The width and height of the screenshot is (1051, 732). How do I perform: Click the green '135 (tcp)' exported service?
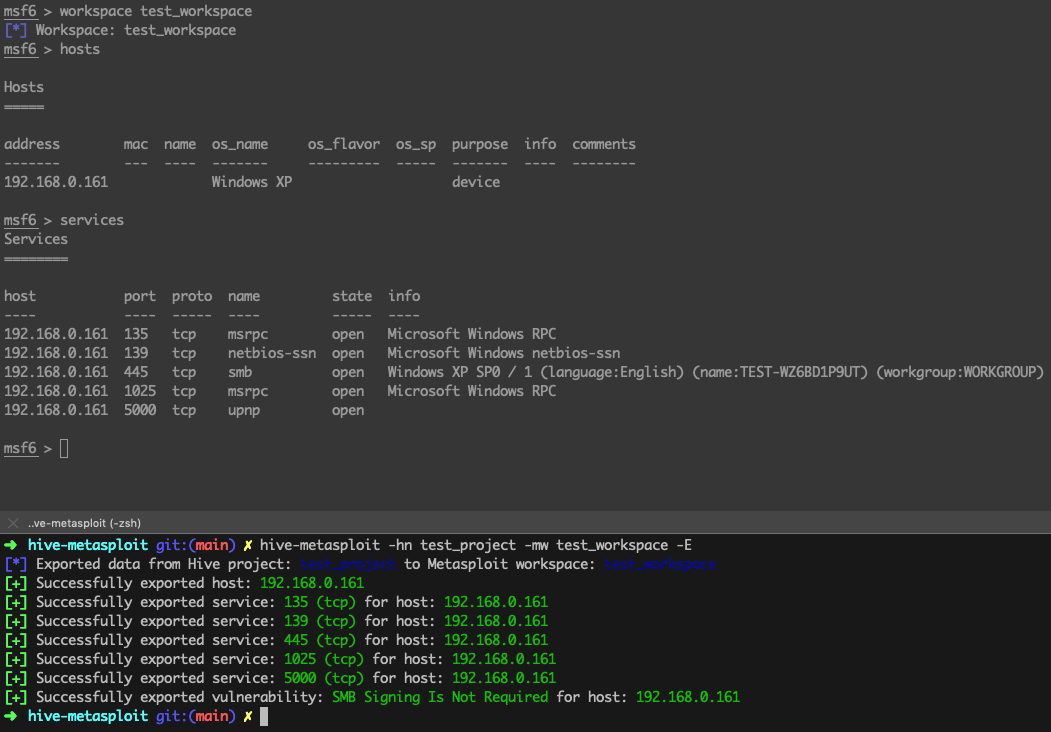(x=319, y=602)
